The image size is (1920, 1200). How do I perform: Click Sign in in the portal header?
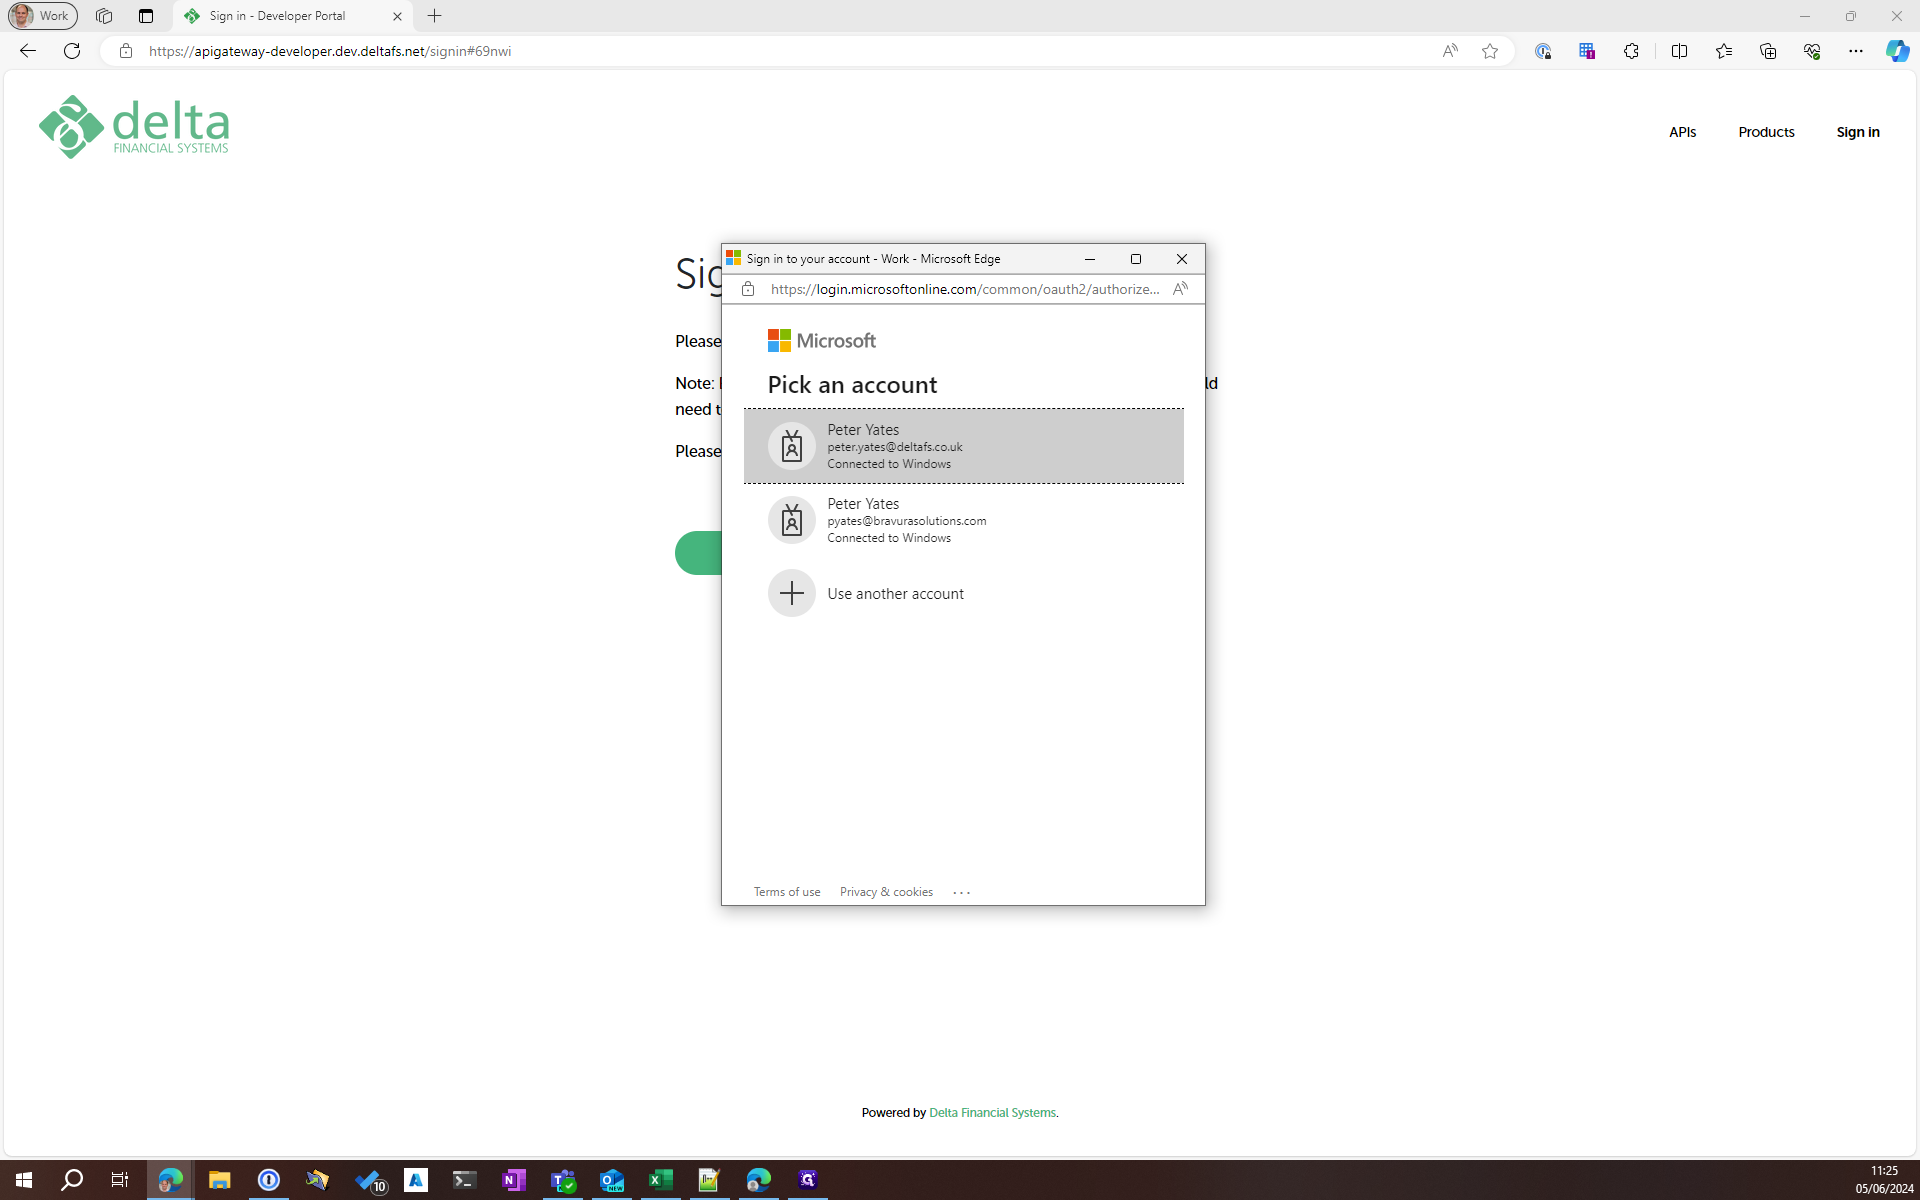tap(1858, 132)
